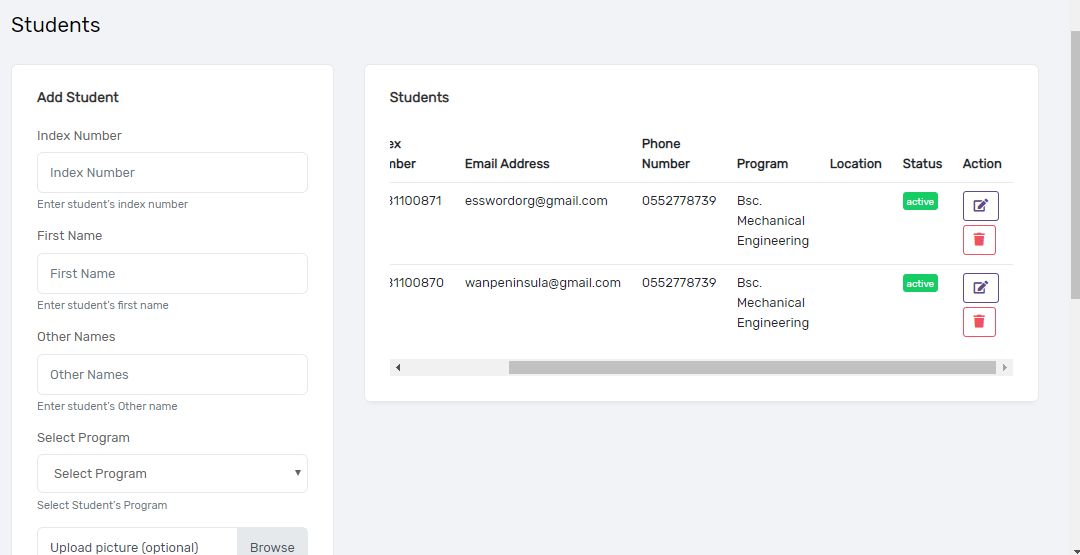Viewport: 1080px width, 555px height.
Task: Click the Other Names input field
Action: pyautogui.click(x=172, y=375)
